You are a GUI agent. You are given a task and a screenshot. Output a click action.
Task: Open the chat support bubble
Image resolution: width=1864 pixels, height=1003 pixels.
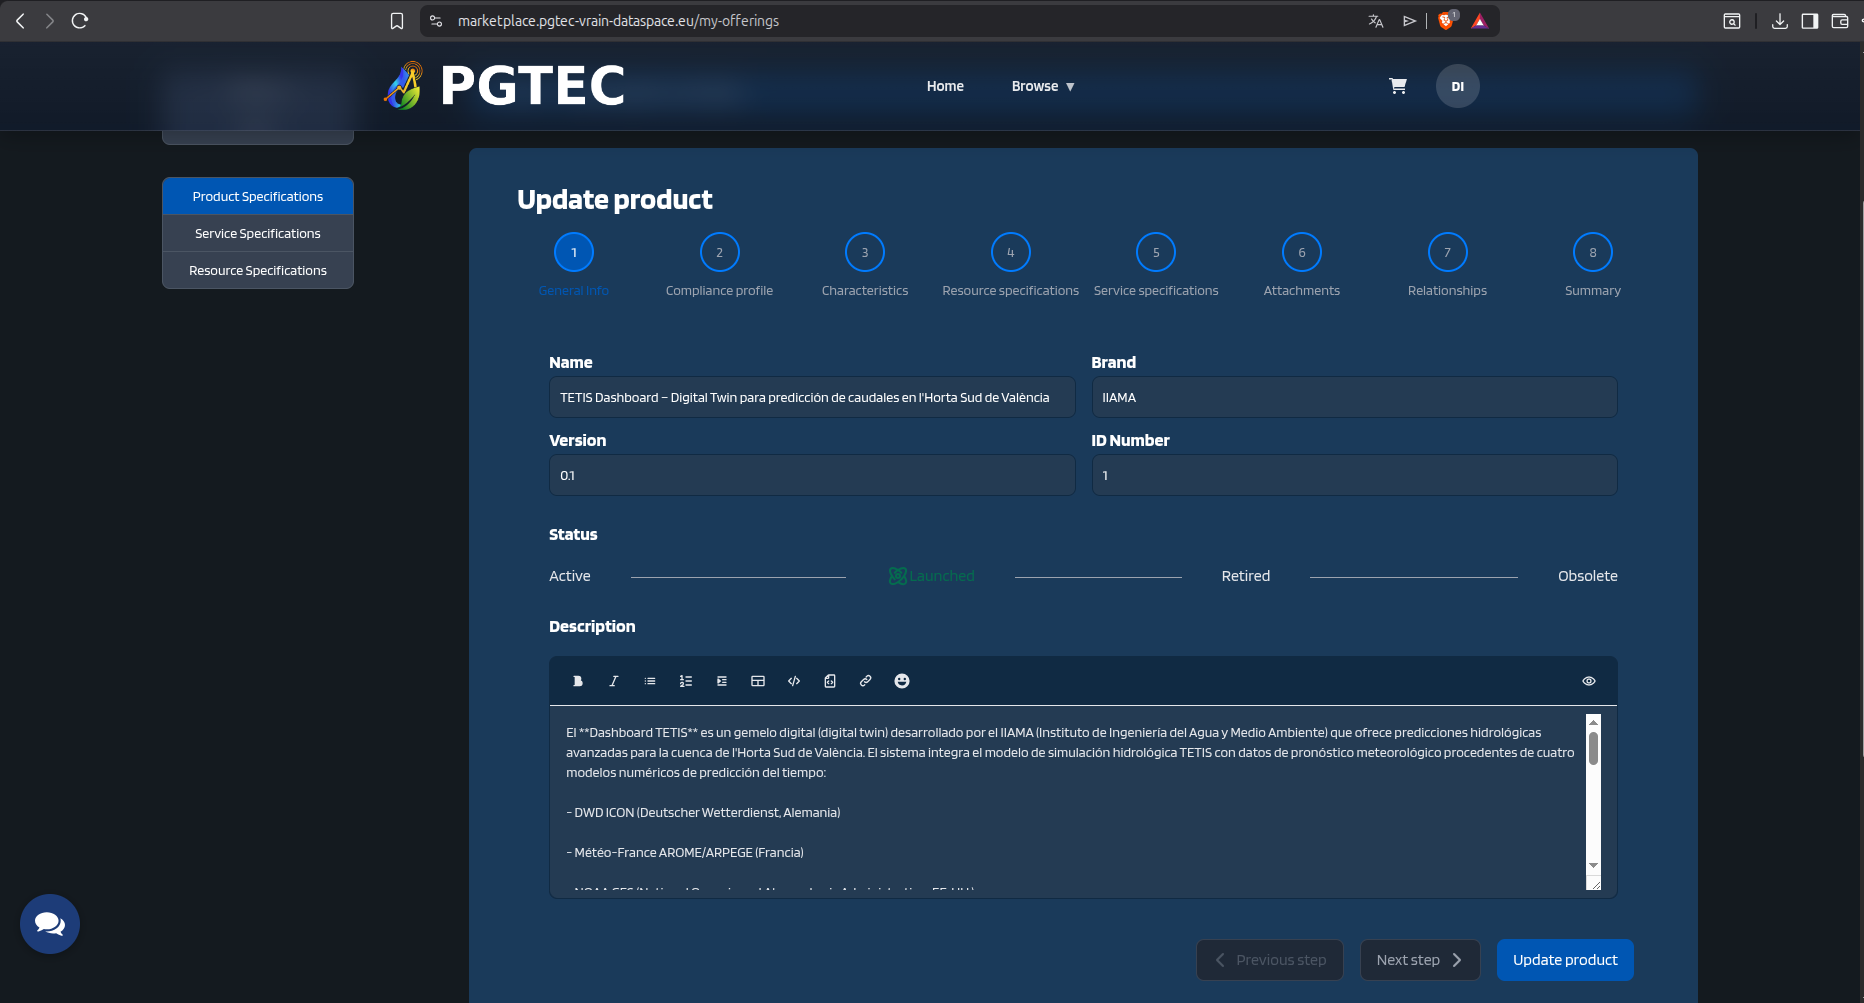click(x=50, y=924)
